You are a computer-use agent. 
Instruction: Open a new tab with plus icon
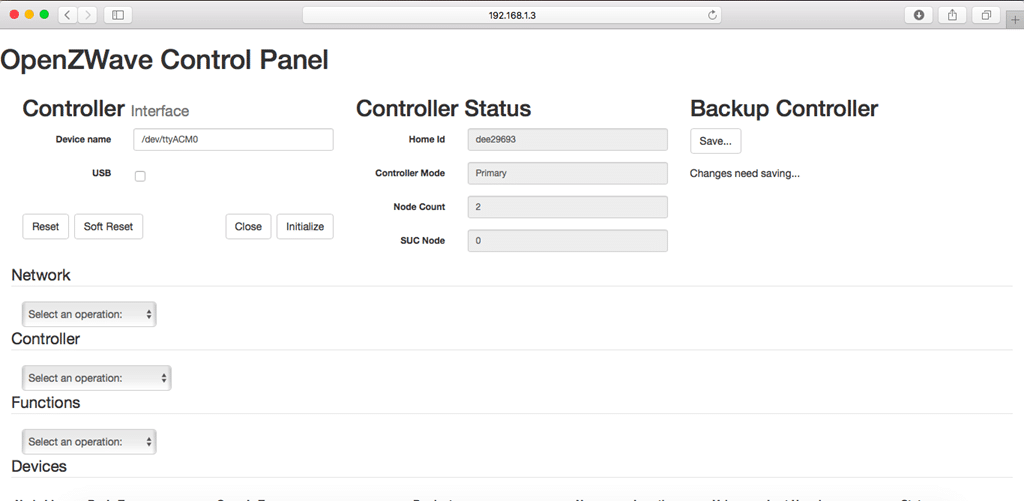(x=1015, y=20)
